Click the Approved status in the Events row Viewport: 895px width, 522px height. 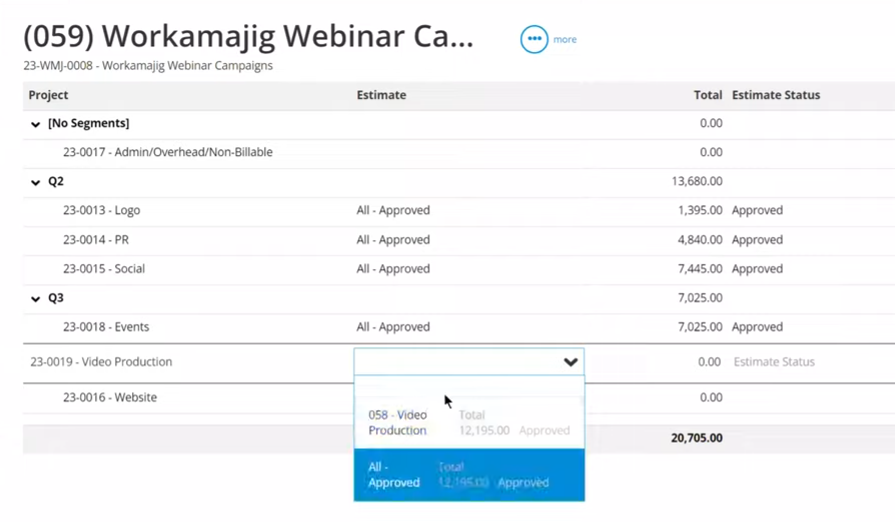[x=757, y=327]
